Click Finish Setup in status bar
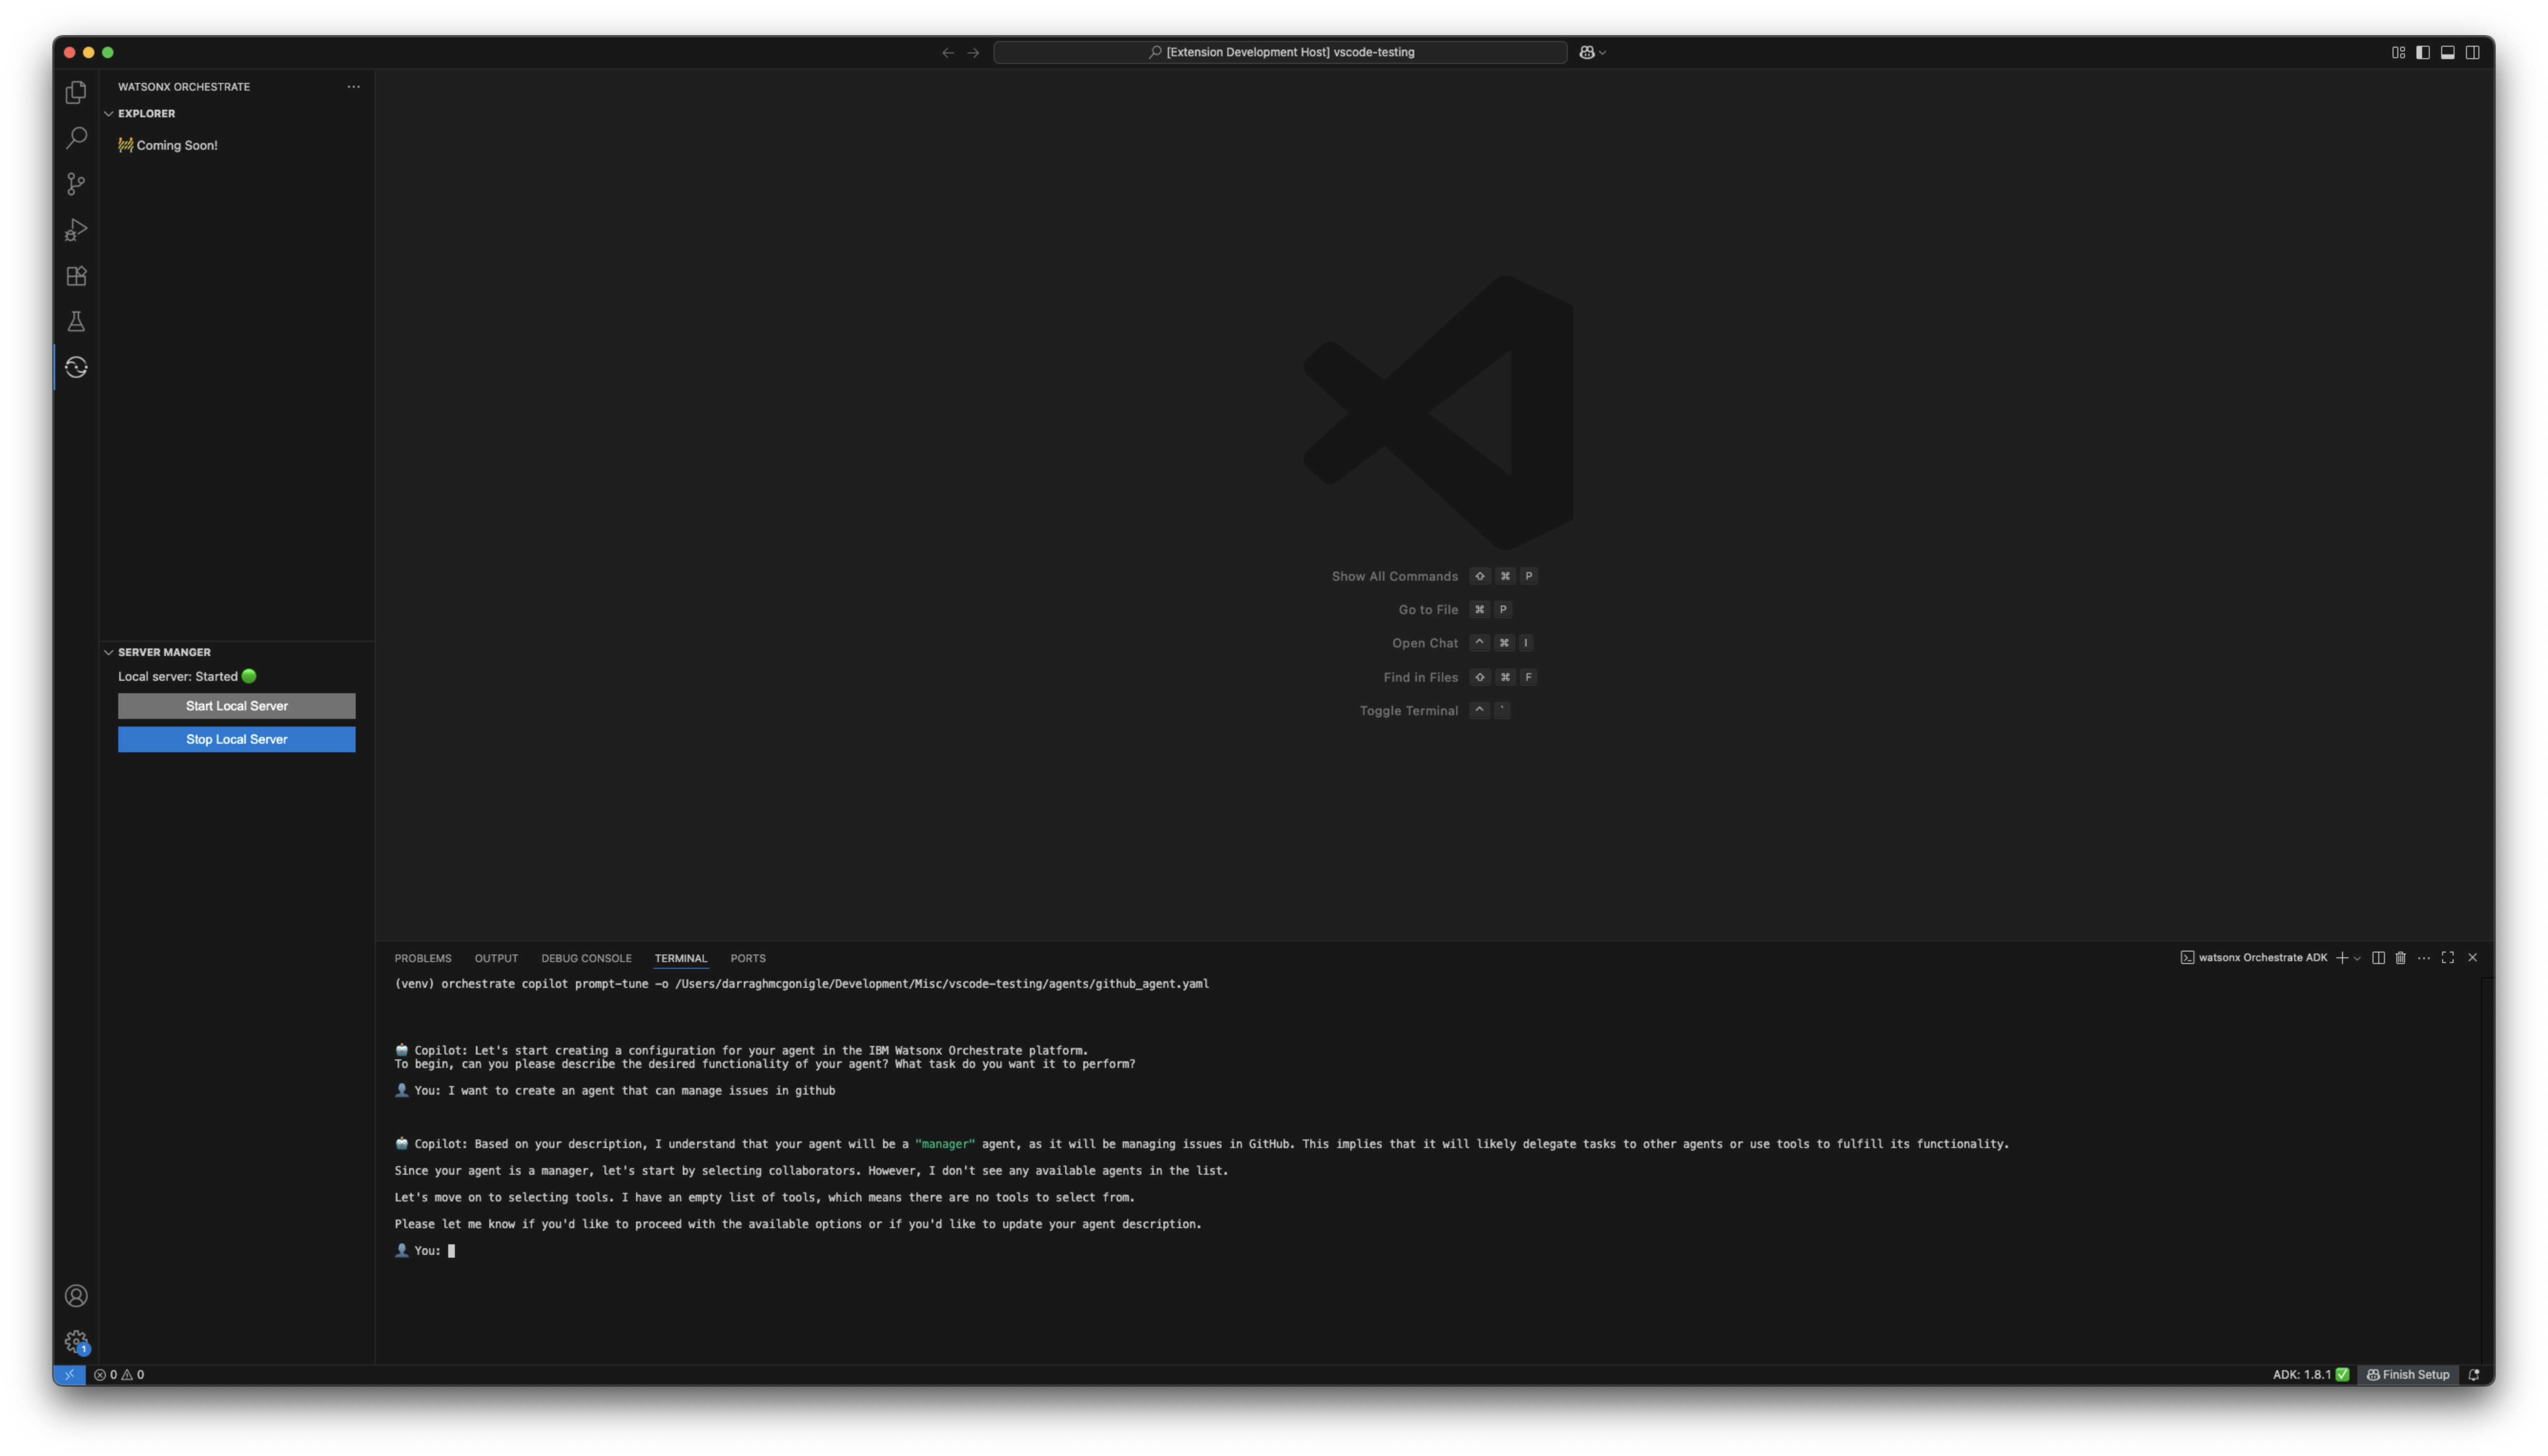This screenshot has width=2548, height=1456. (x=2408, y=1374)
